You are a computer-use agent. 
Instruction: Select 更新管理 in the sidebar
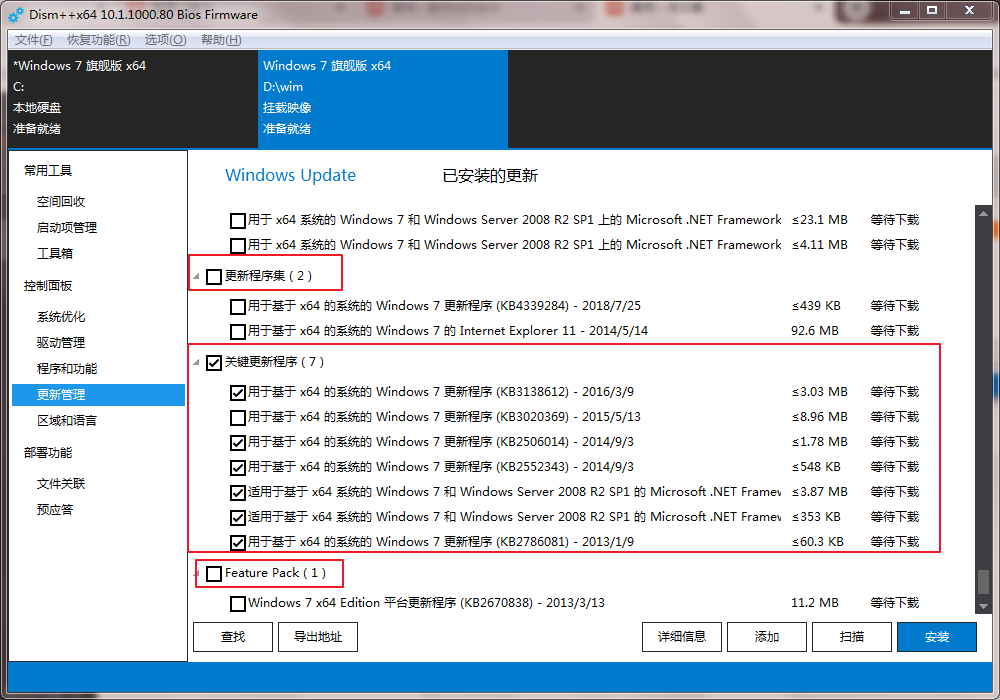point(98,395)
